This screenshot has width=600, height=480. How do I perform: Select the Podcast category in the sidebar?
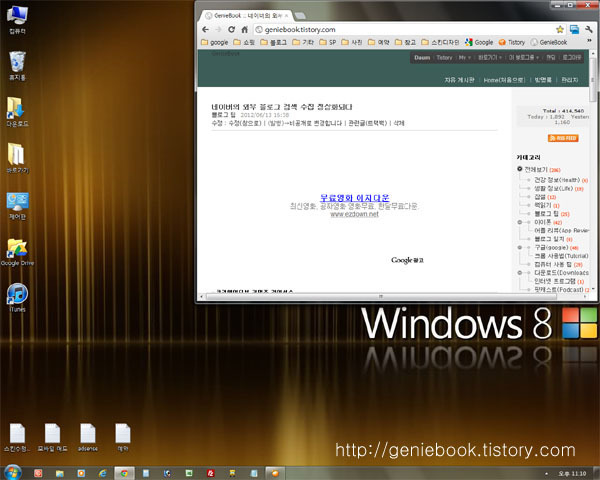[x=559, y=290]
